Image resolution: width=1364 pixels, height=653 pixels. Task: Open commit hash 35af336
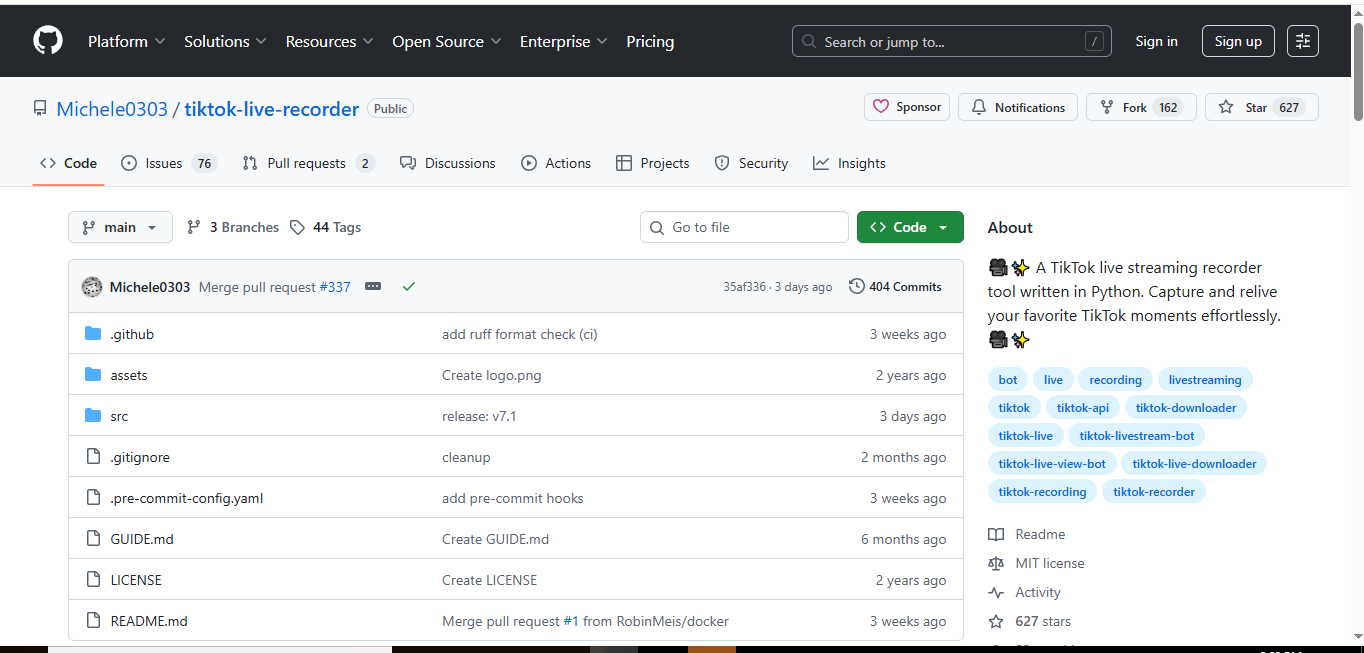744,287
